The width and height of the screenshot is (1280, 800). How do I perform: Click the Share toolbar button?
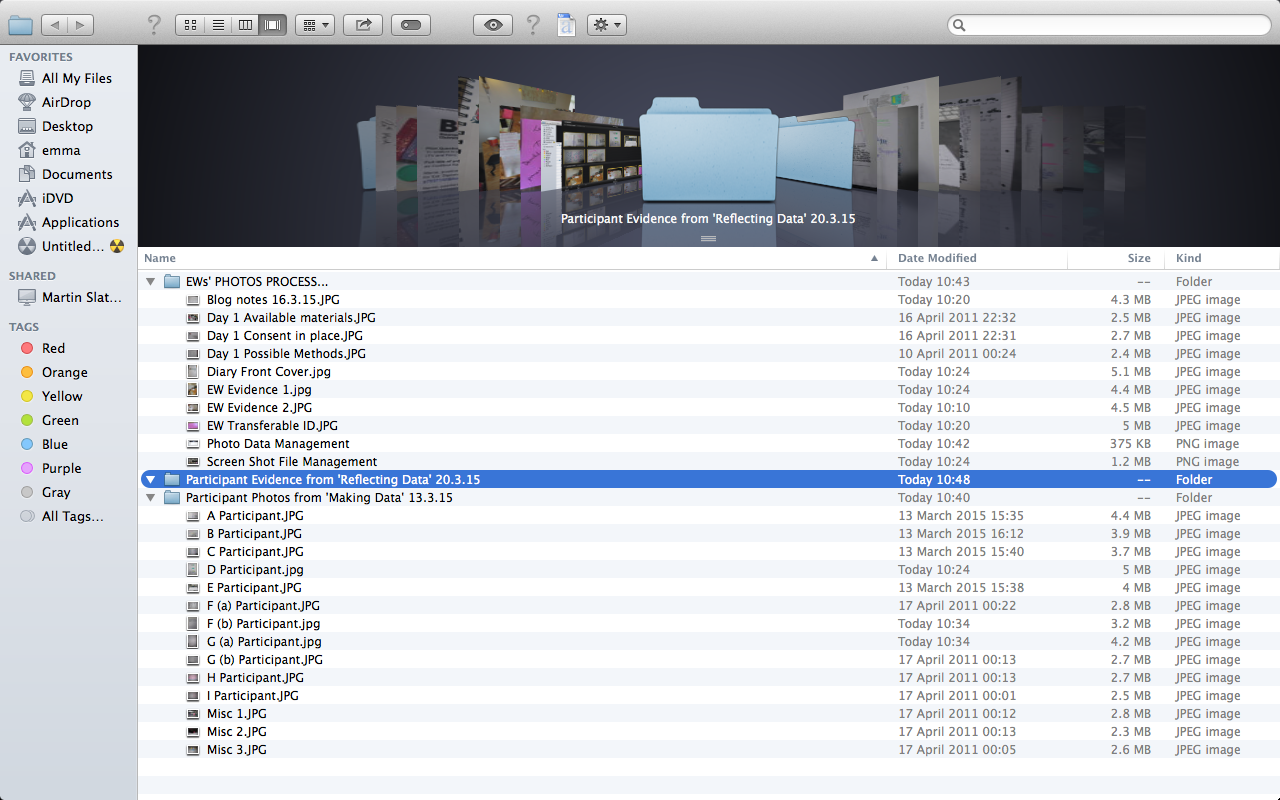pyautogui.click(x=362, y=25)
